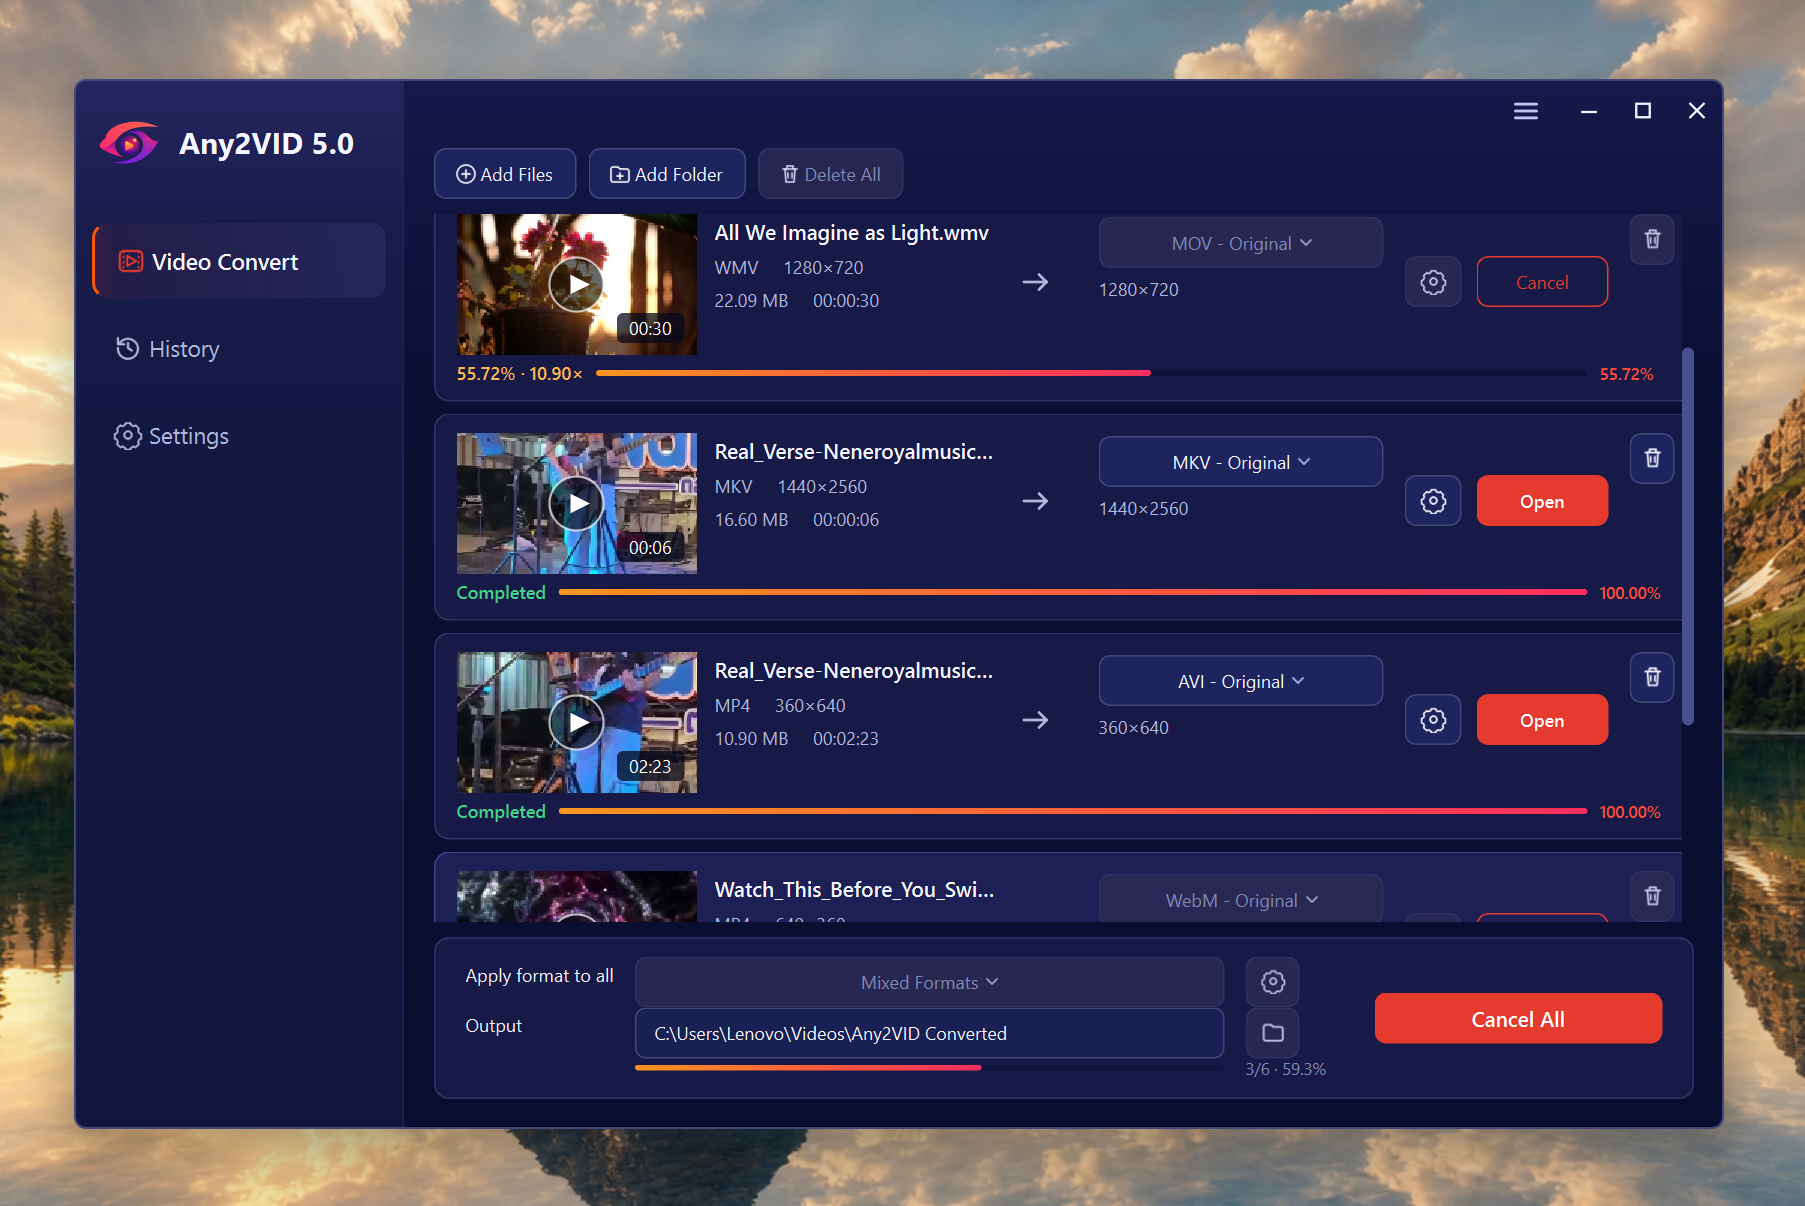Screen dimensions: 1805x1206
Task: Expand the Mixed Formats dropdown
Action: coord(929,982)
